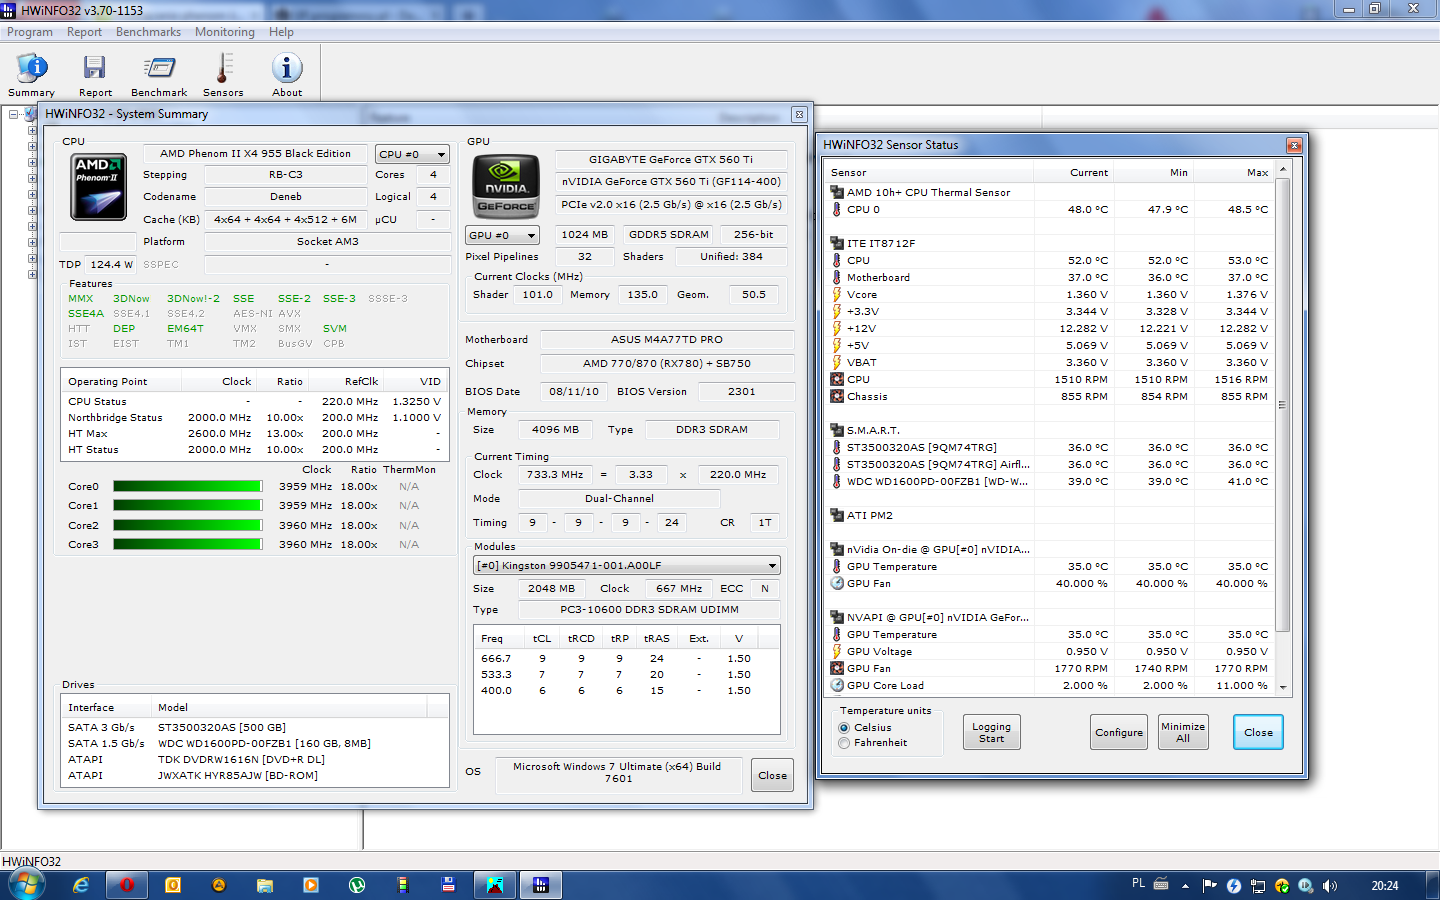Image resolution: width=1440 pixels, height=900 pixels.
Task: Click the network tray icon
Action: pos(1258,885)
